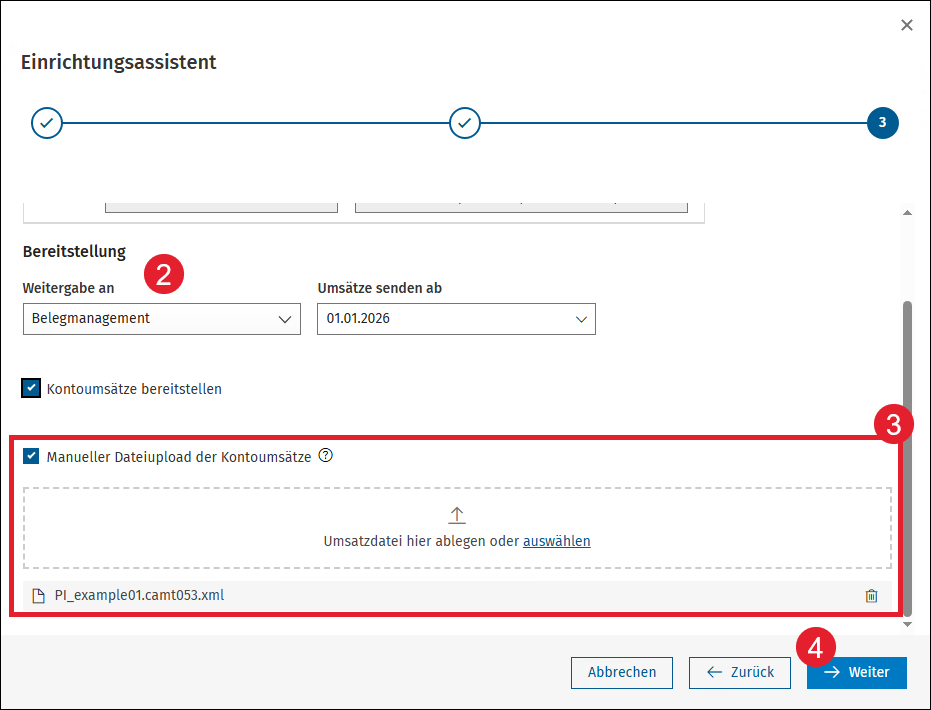Delete the uploaded PI_example01.camt053.xml file
The height and width of the screenshot is (710, 931).
[871, 595]
